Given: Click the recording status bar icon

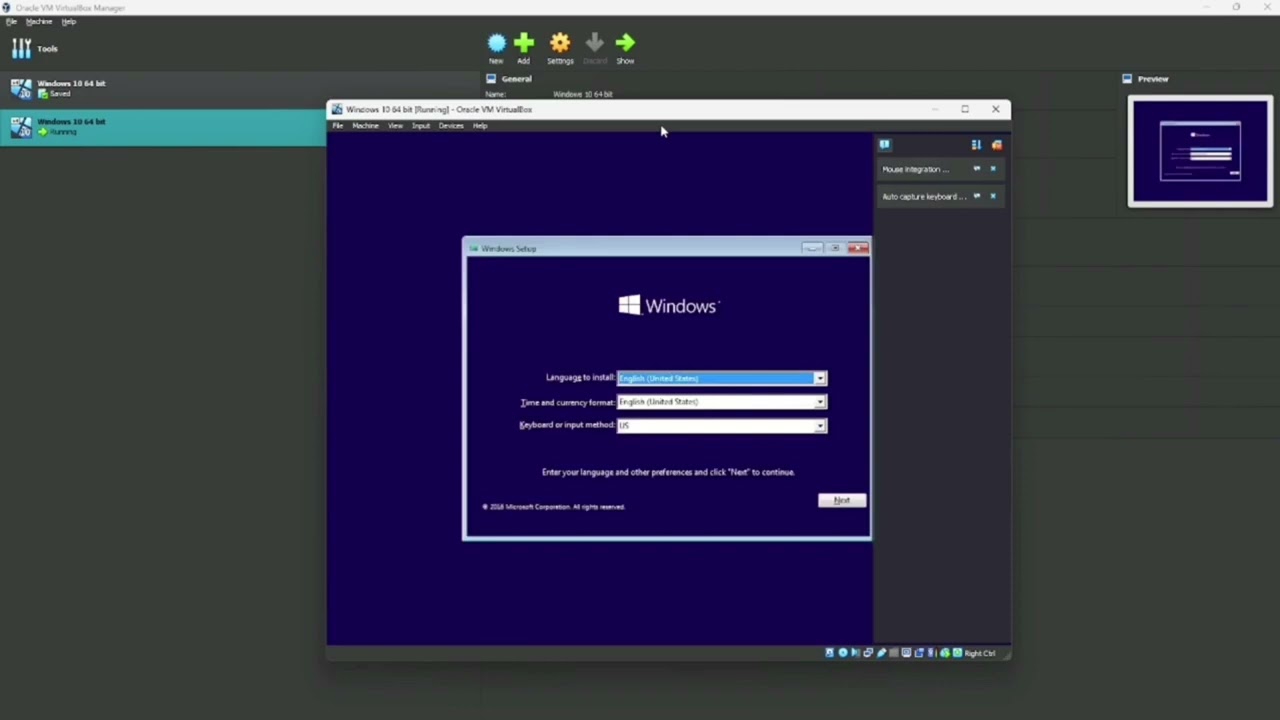Looking at the screenshot, I should point(919,653).
